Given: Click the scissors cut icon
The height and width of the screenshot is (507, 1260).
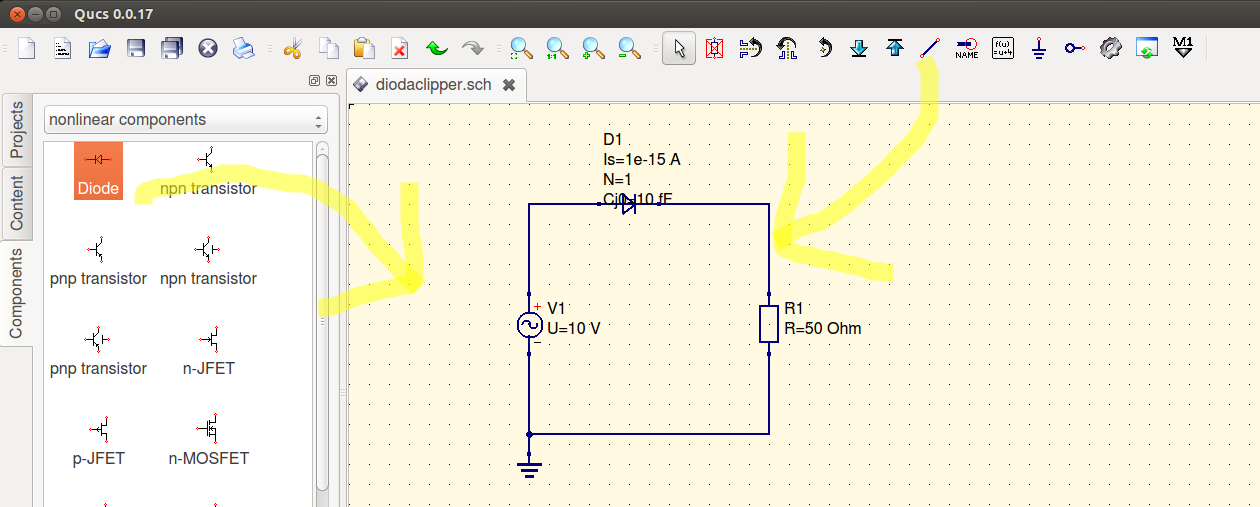Looking at the screenshot, I should click(x=292, y=48).
